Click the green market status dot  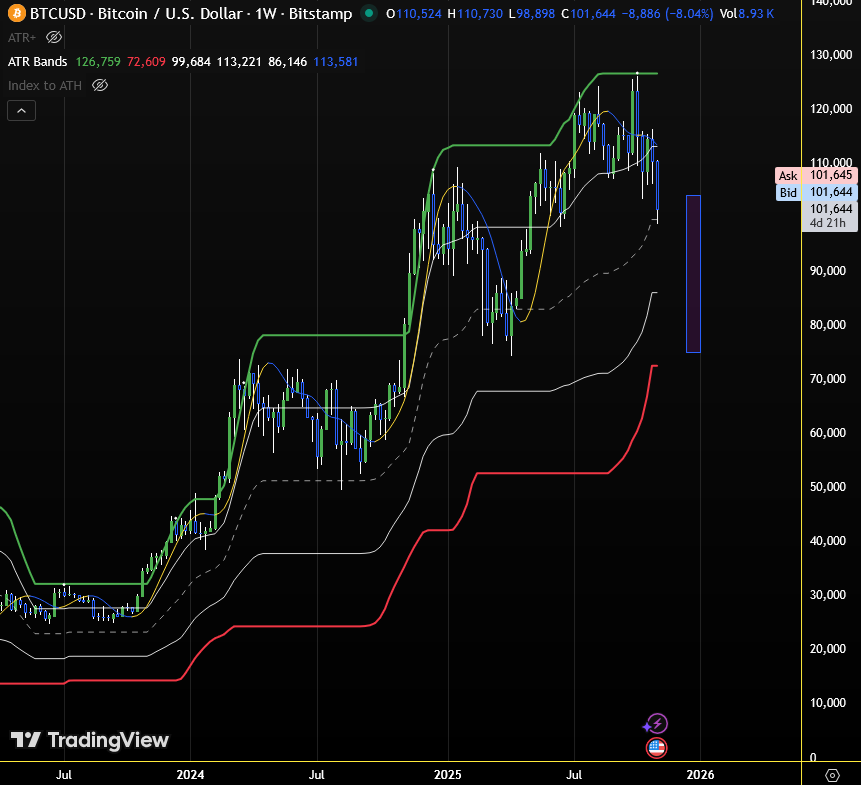(x=368, y=13)
